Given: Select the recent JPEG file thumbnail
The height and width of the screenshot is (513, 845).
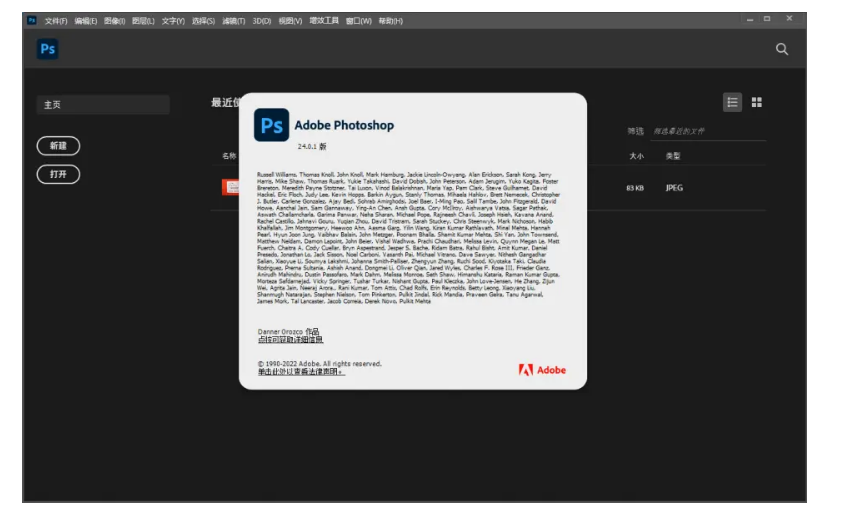Looking at the screenshot, I should point(231,187).
